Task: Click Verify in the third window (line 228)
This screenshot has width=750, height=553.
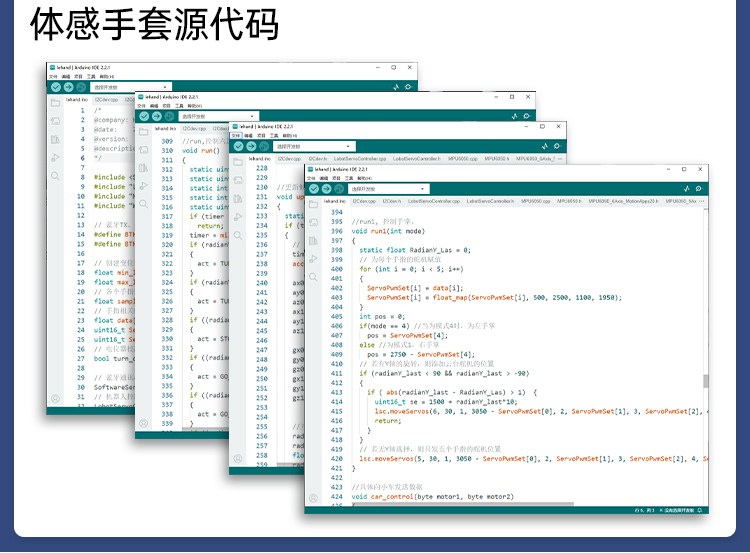Action: [x=239, y=146]
